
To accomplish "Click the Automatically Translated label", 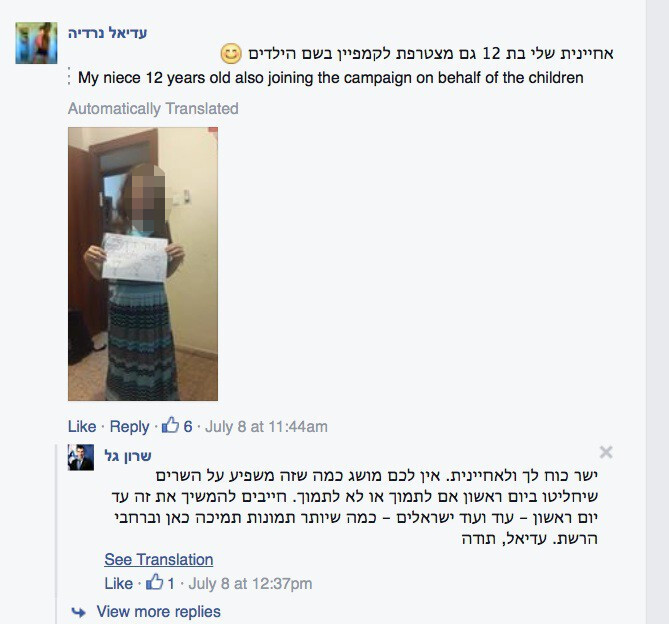I will click(153, 108).
